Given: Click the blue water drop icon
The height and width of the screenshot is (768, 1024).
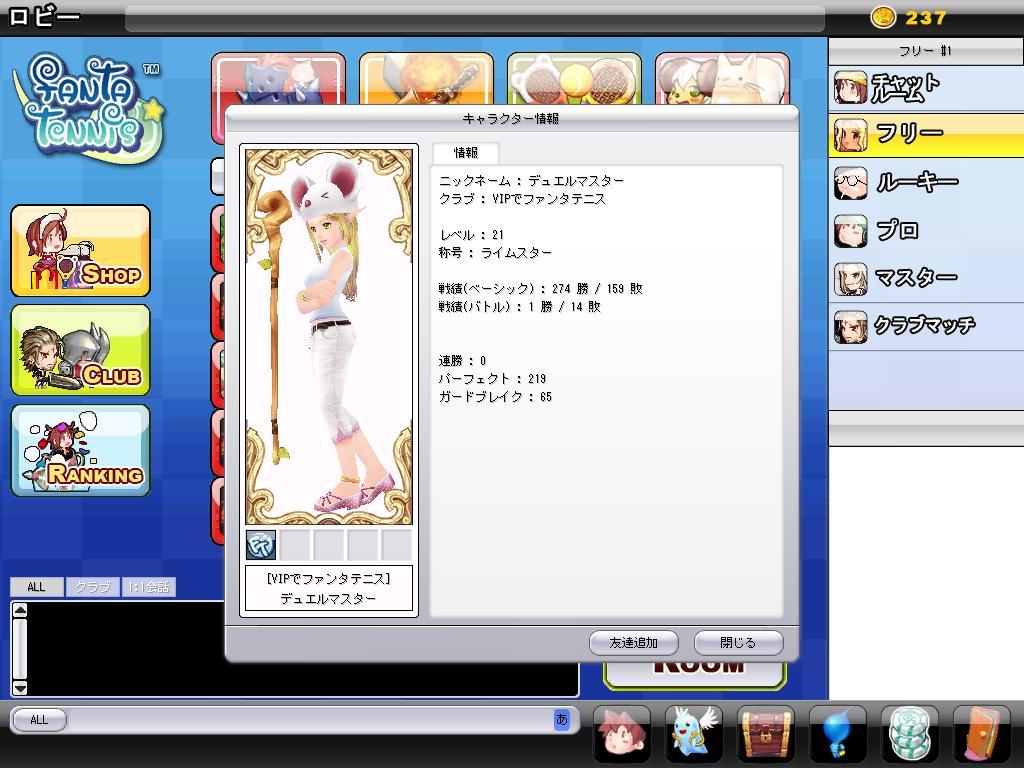Looking at the screenshot, I should [x=838, y=733].
